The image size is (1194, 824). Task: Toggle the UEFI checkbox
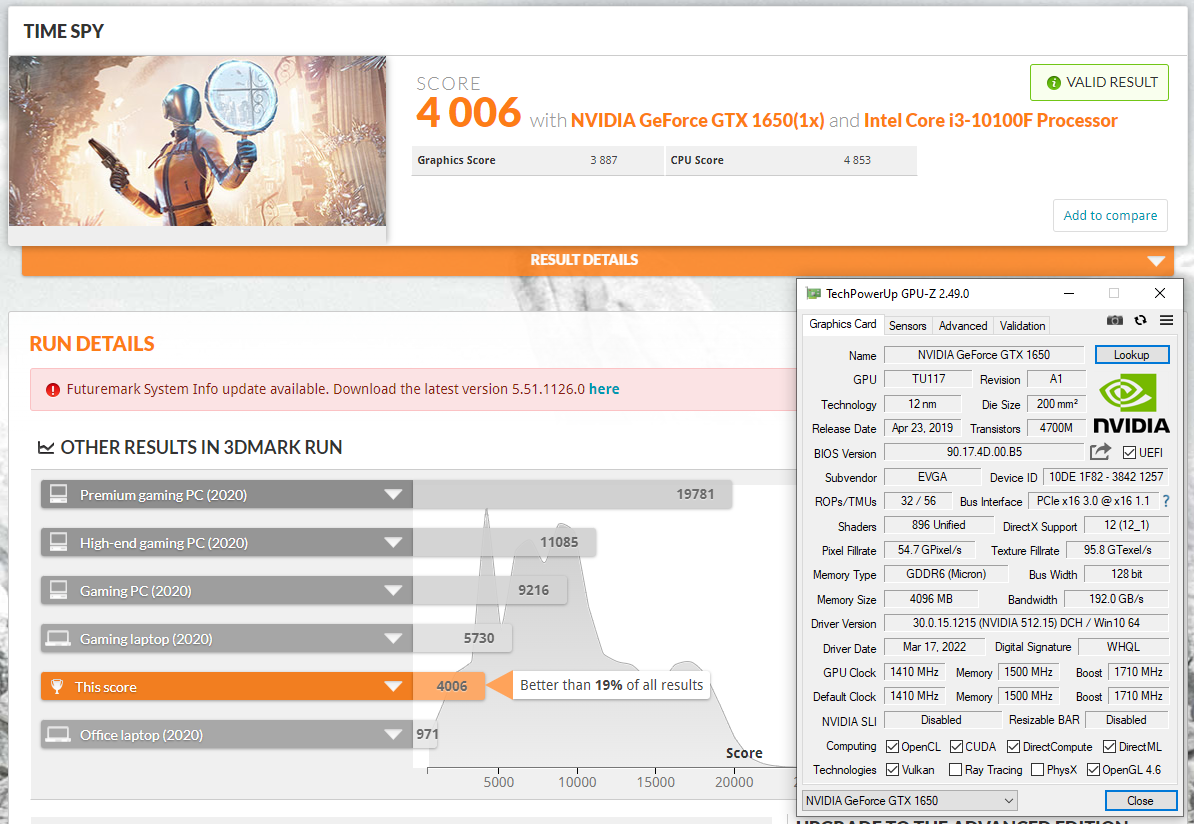(1130, 453)
